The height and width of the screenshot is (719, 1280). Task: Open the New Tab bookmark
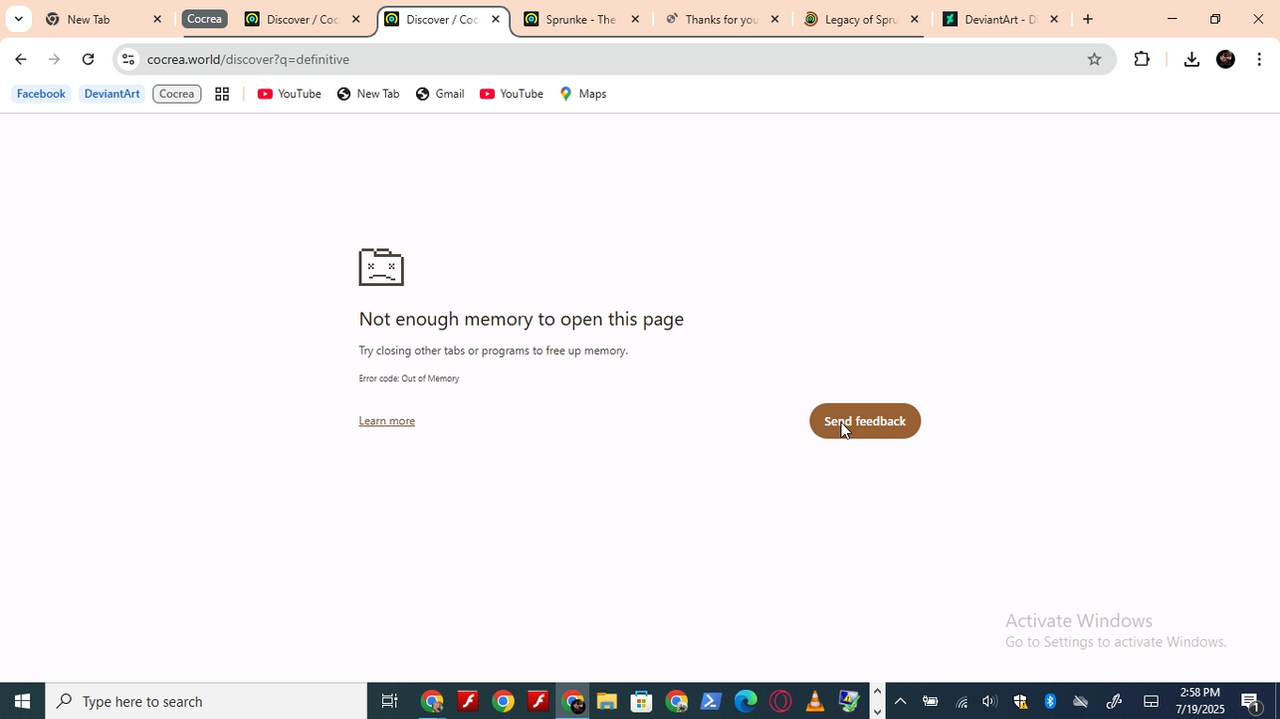click(368, 94)
